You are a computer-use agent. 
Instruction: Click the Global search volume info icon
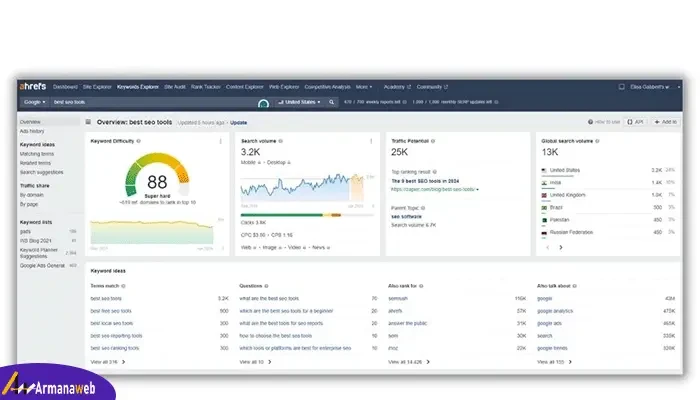coord(597,141)
